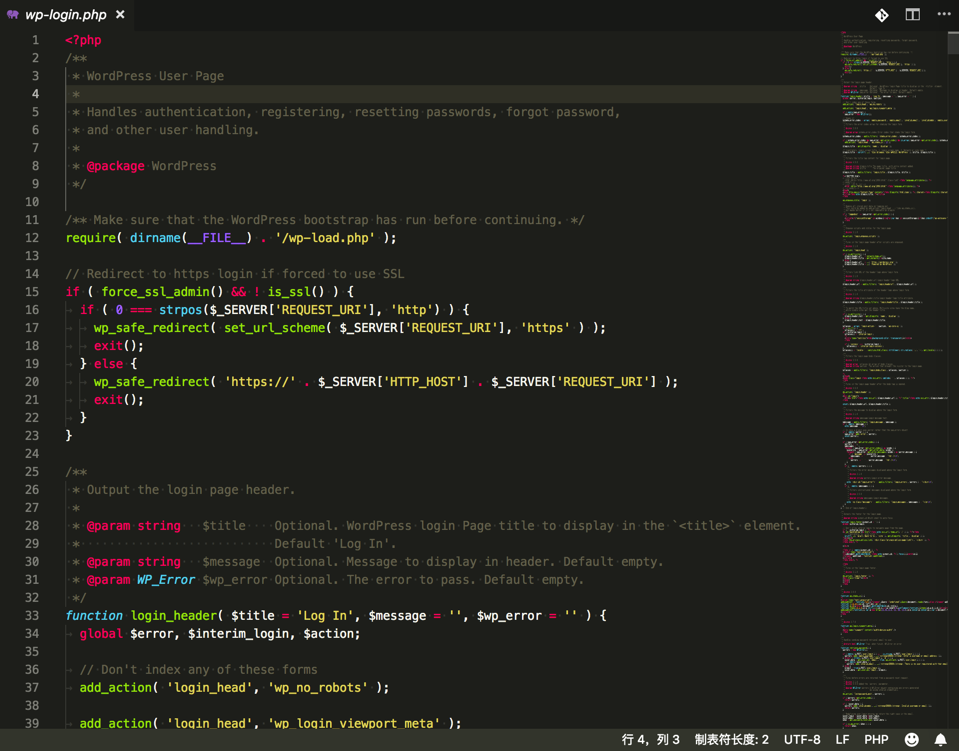
Task: Click 'wp_no_robots' string on line 37
Action: [x=318, y=687]
